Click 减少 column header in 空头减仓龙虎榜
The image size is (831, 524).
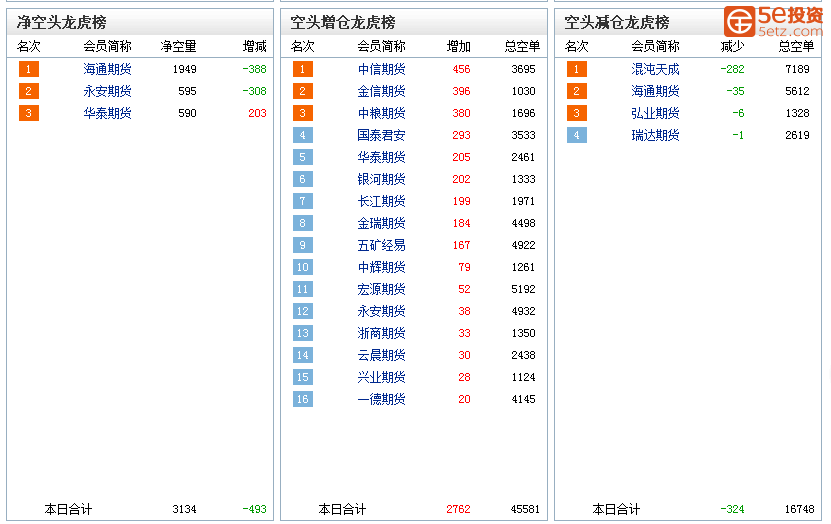click(x=732, y=47)
